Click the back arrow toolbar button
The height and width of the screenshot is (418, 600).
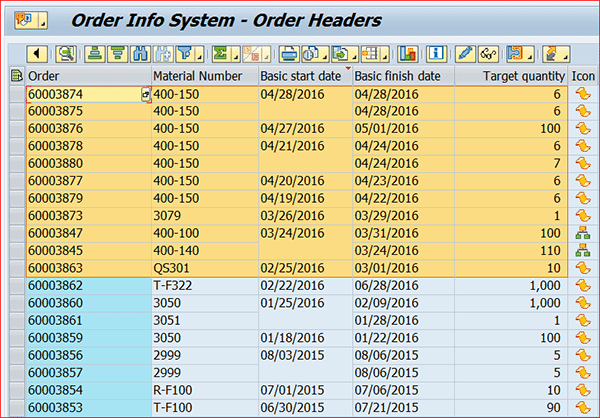tap(37, 54)
